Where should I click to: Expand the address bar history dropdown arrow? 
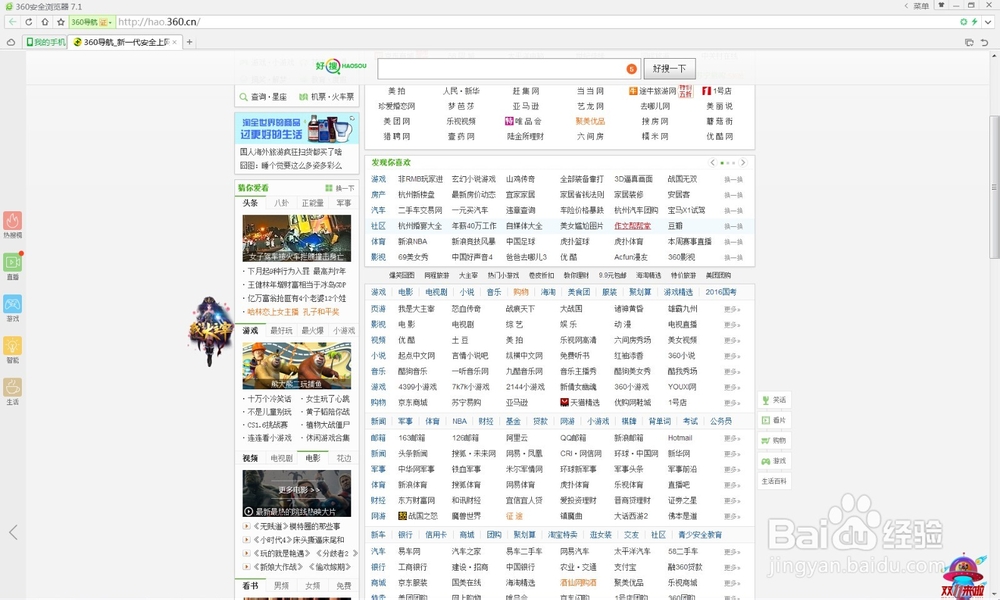989,22
